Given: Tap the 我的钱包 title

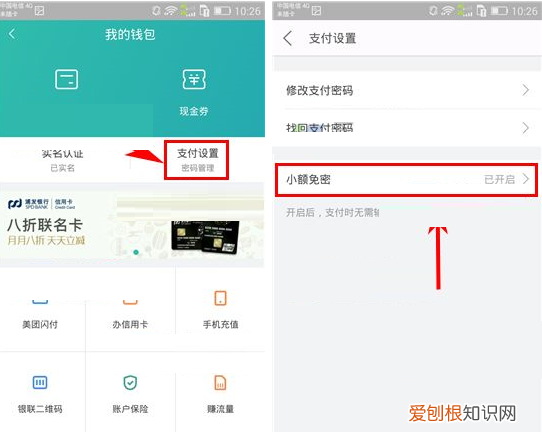Looking at the screenshot, I should coord(130,34).
